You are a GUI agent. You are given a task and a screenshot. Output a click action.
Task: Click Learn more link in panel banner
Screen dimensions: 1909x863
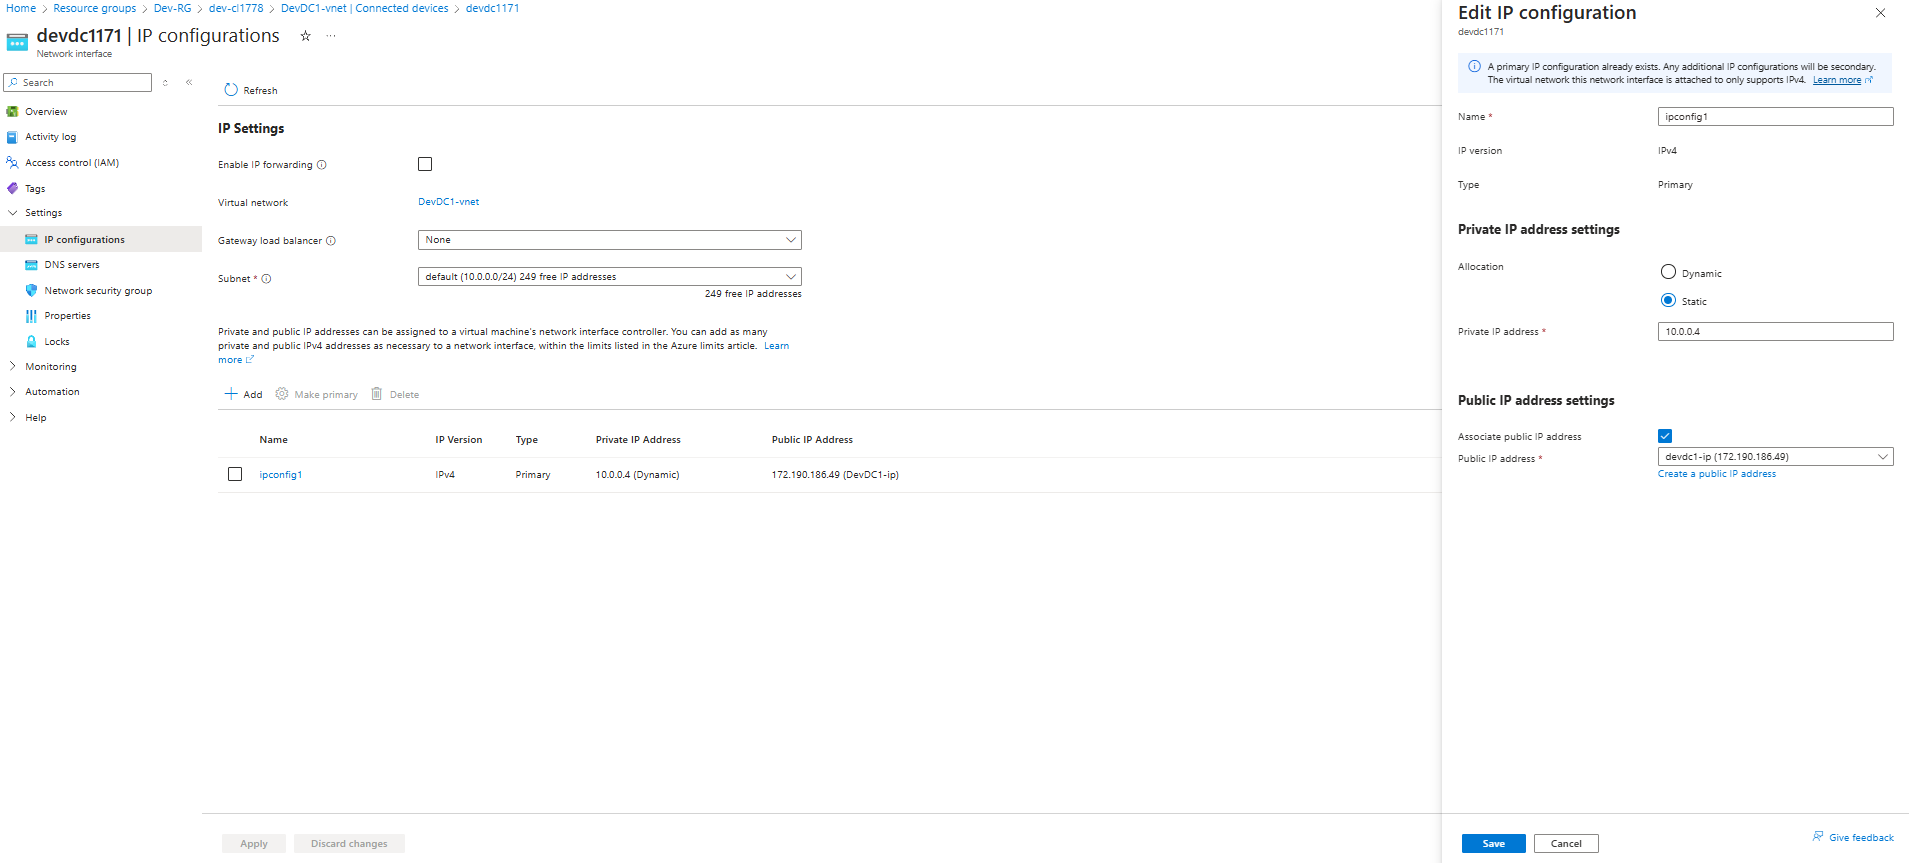1837,80
